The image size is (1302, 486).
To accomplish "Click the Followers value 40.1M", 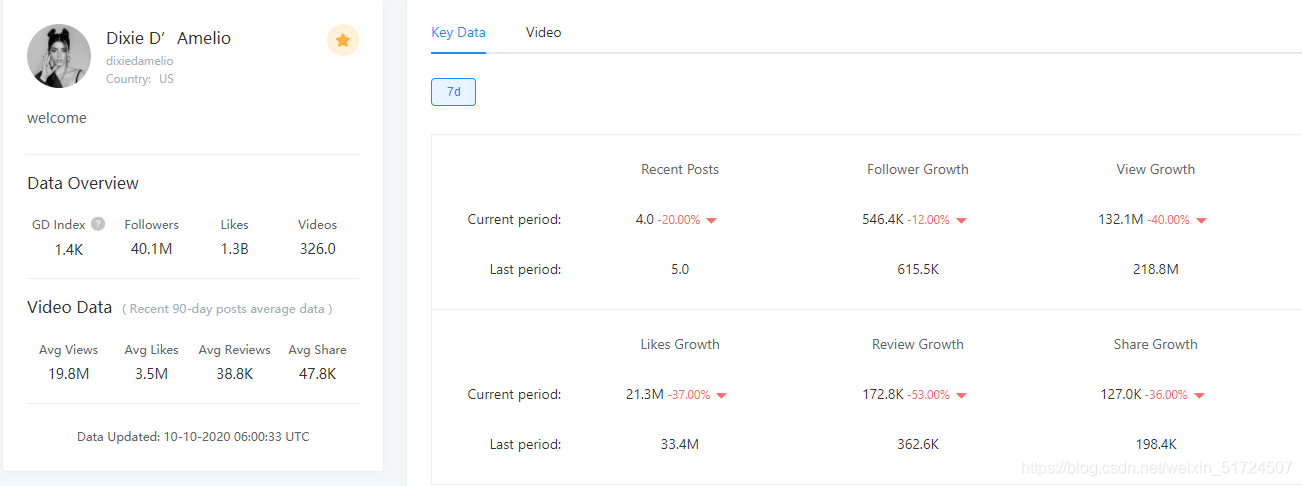I will pos(151,249).
